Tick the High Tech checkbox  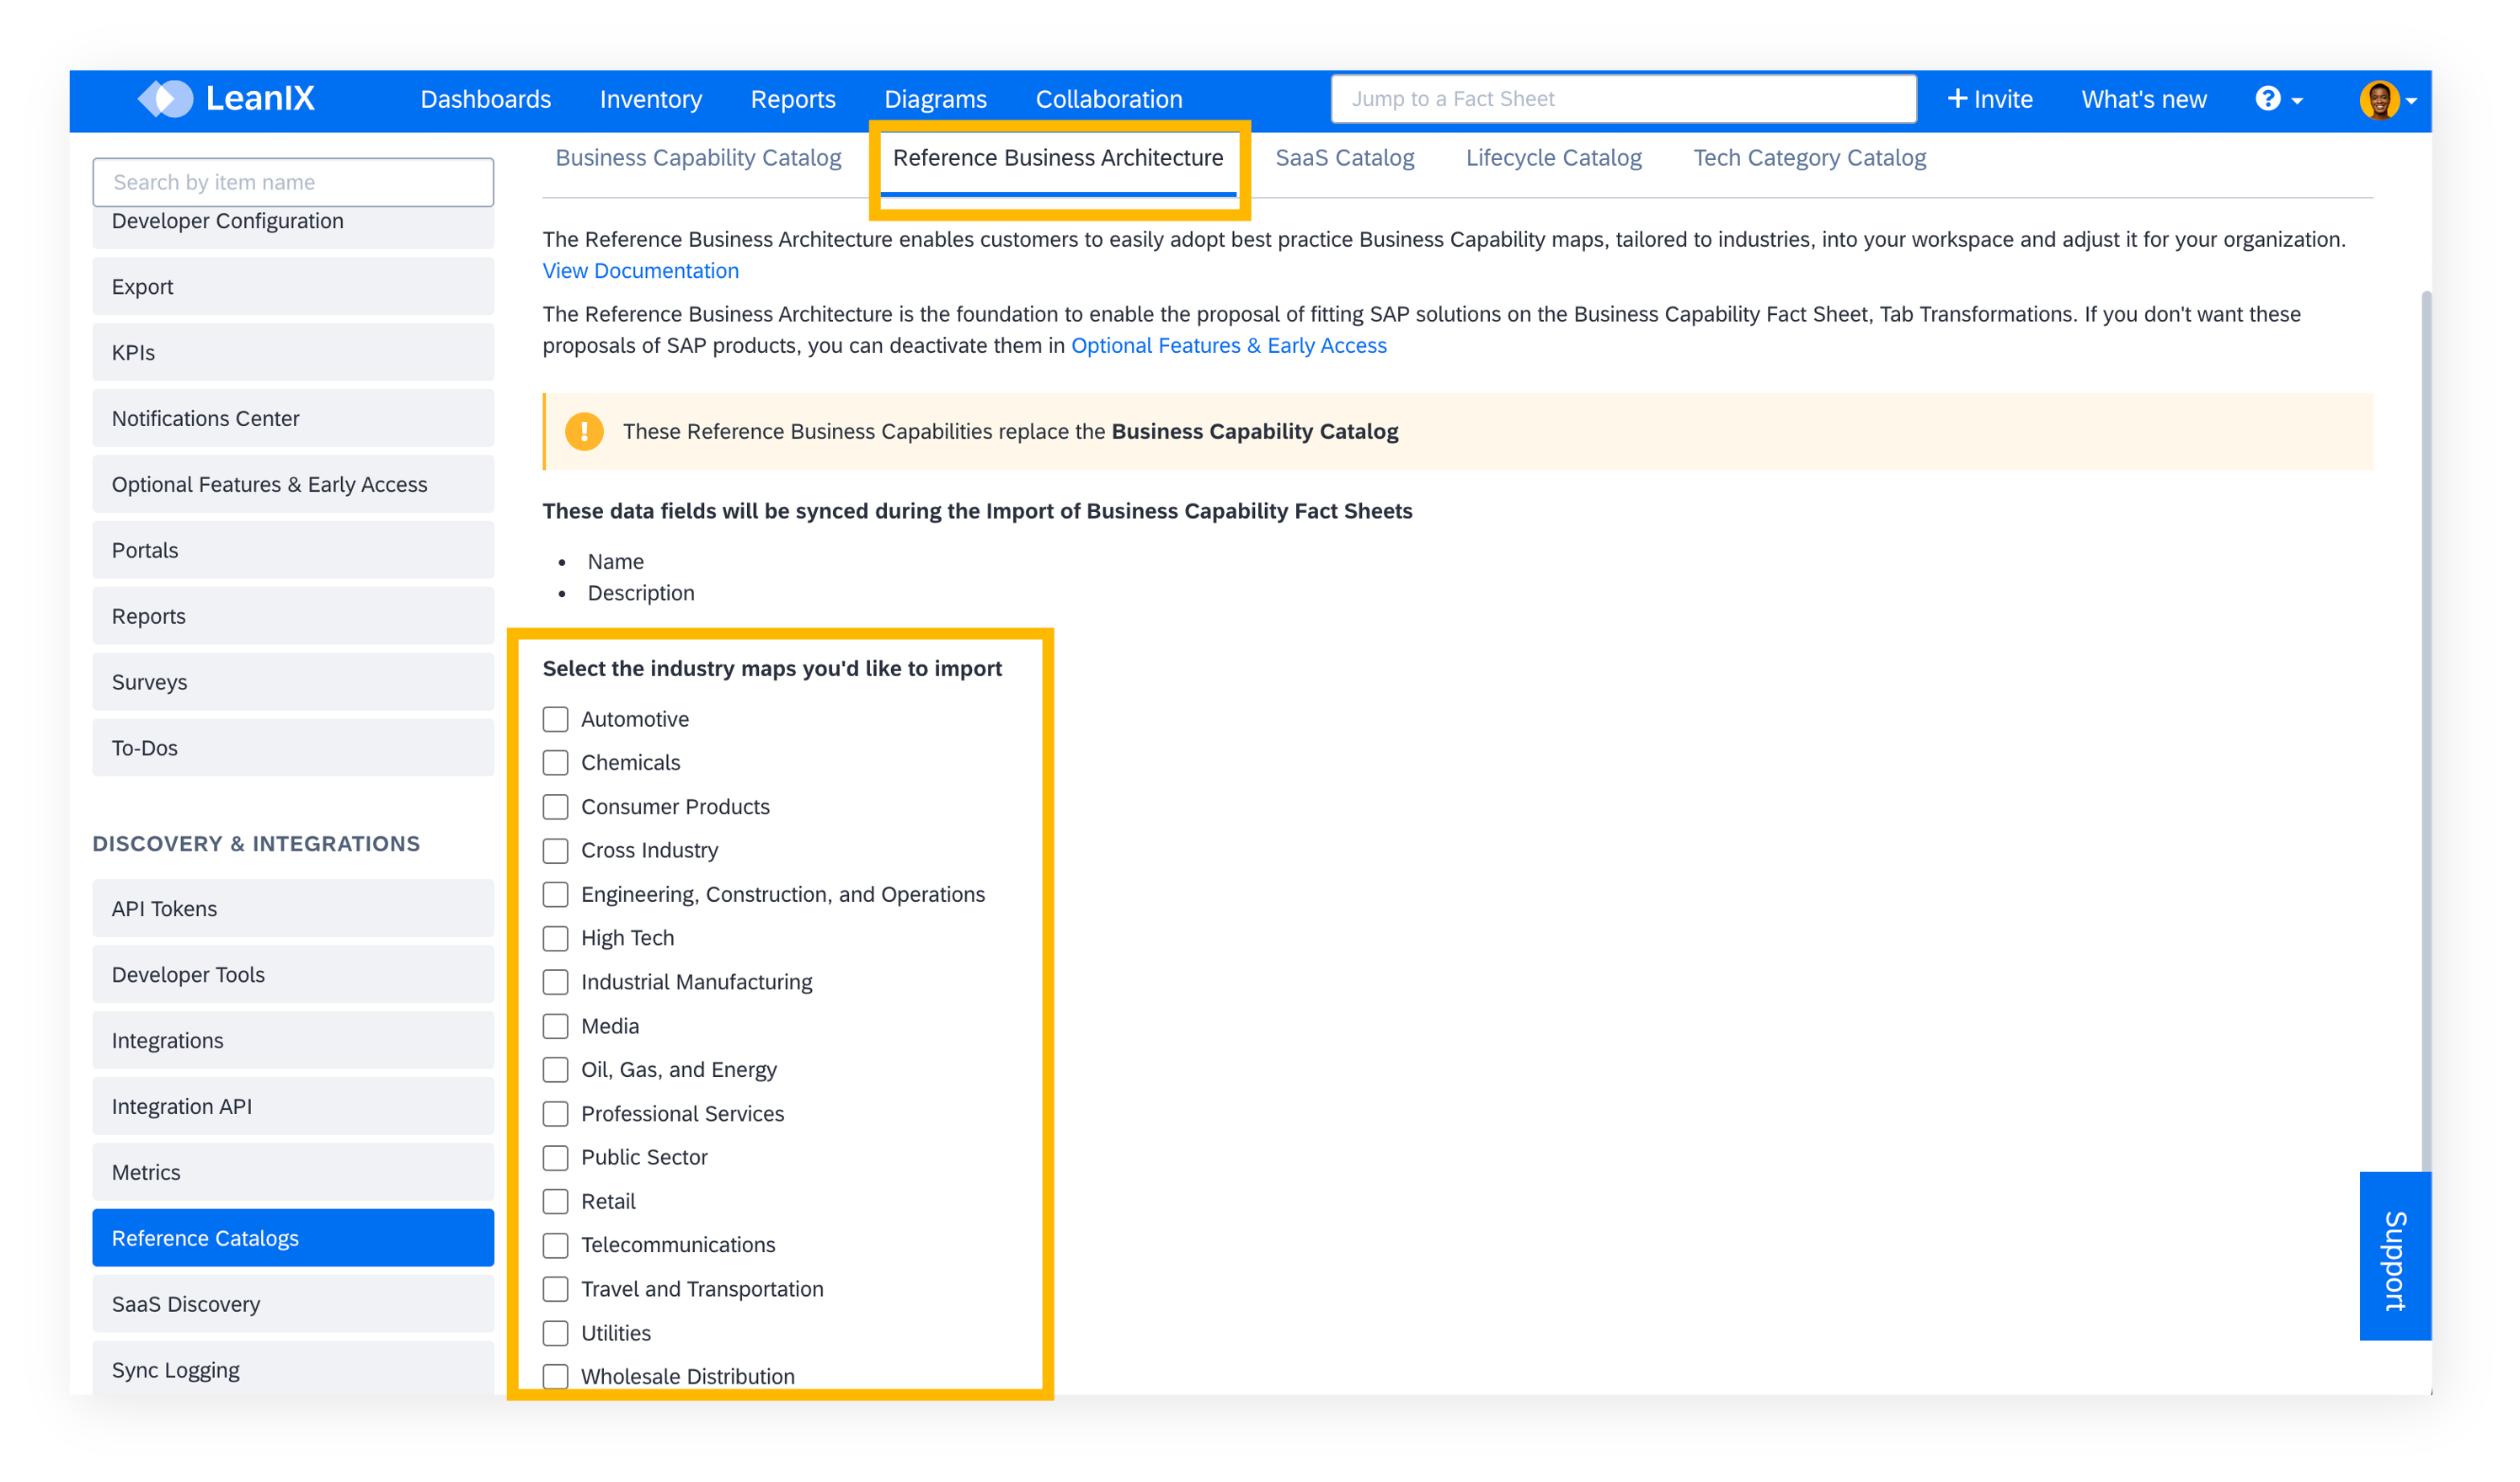click(x=556, y=938)
